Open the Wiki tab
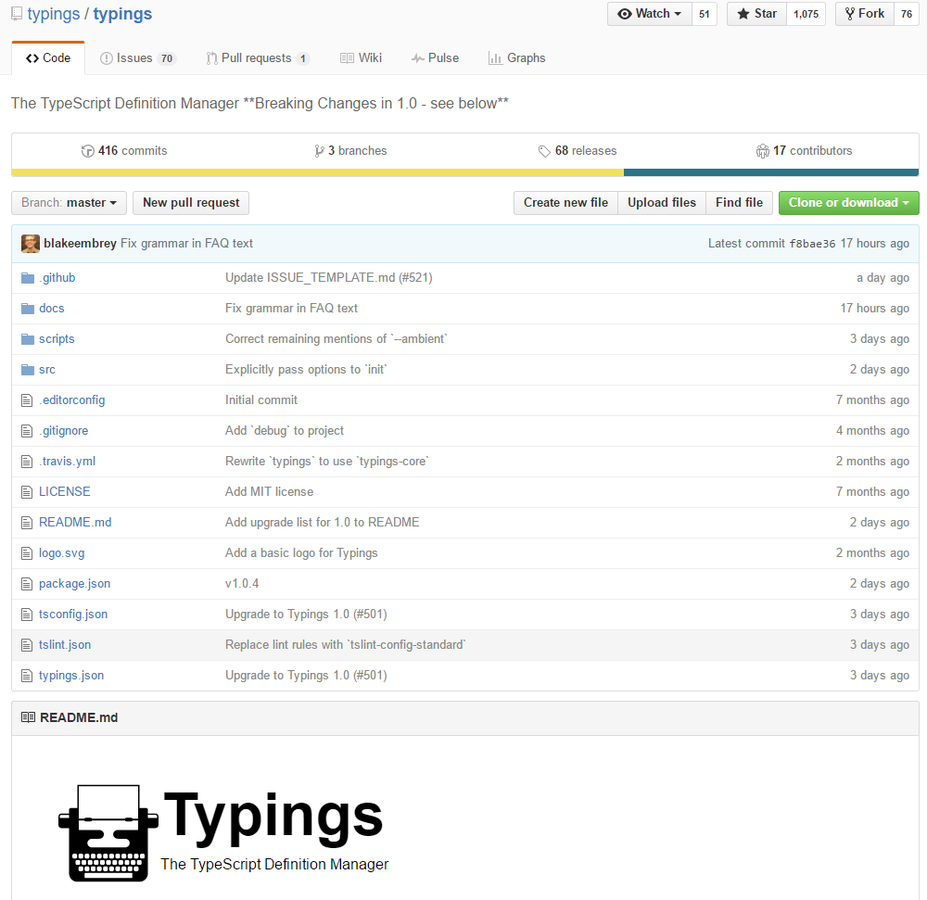This screenshot has width=927, height=900. tap(361, 58)
